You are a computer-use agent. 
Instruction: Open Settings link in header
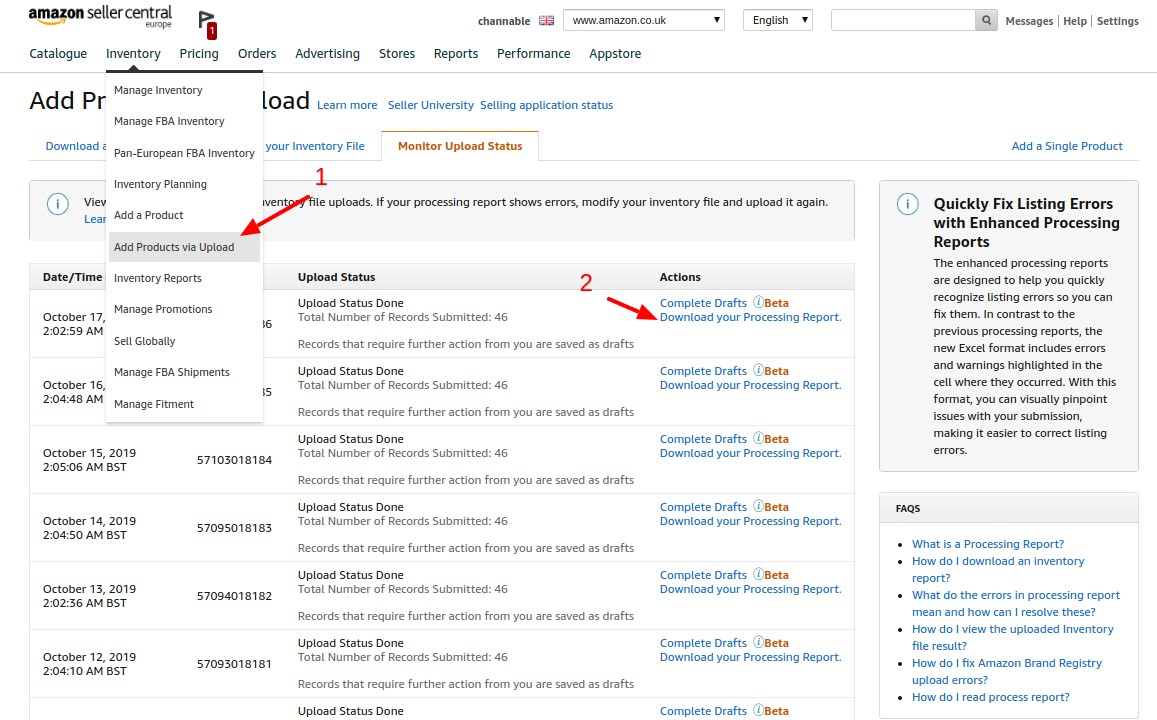[x=1118, y=21]
